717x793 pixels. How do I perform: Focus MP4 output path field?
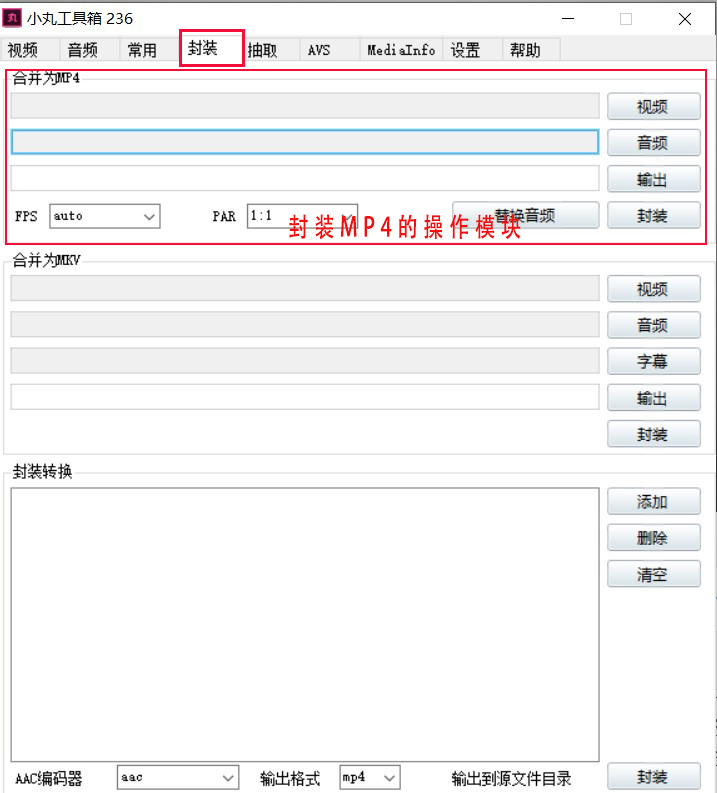click(305, 179)
